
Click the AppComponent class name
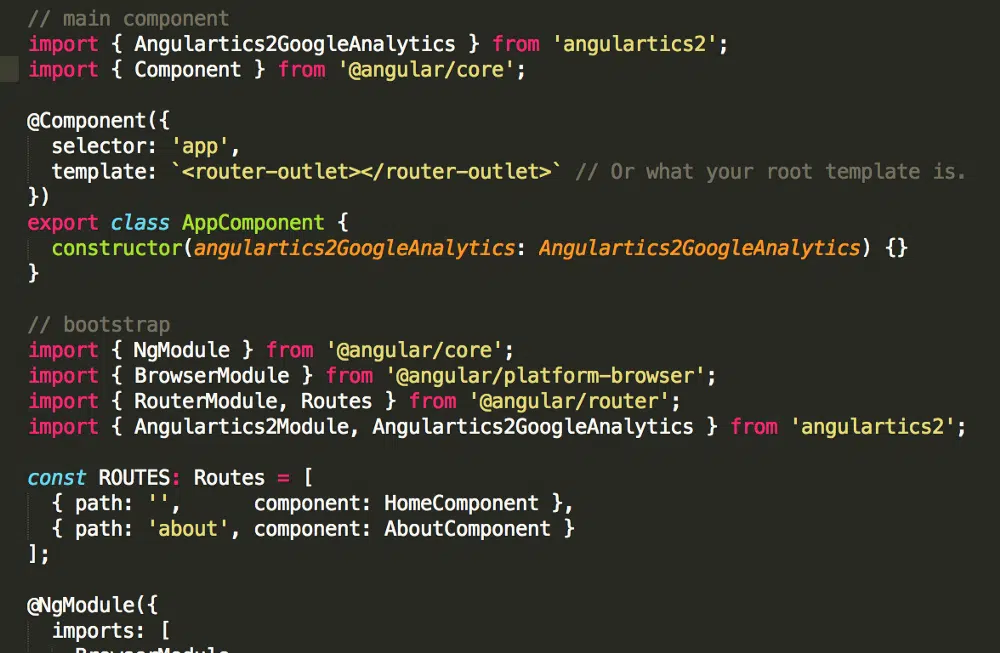(253, 223)
